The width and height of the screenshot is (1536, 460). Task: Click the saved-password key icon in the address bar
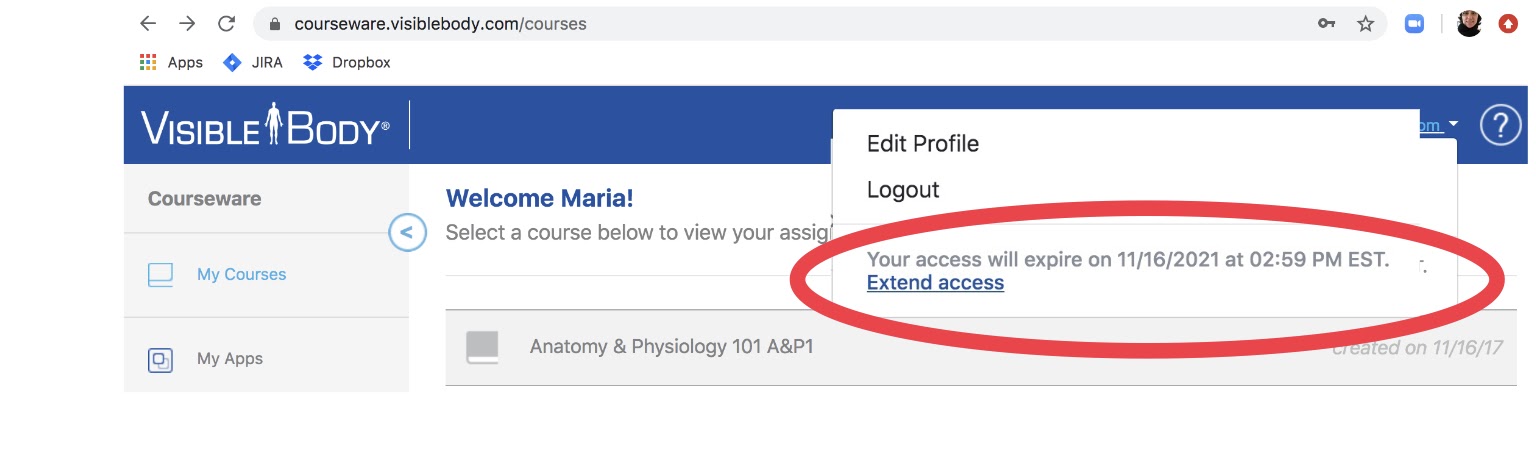1326,23
